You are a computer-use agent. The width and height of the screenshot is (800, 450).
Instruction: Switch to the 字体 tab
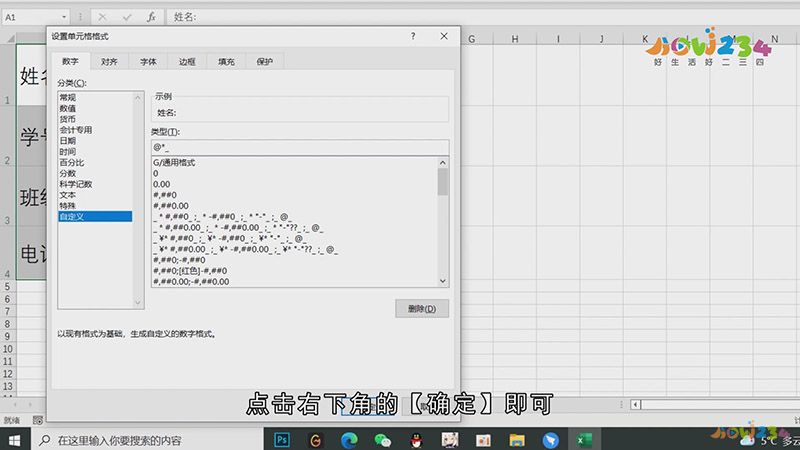(148, 62)
